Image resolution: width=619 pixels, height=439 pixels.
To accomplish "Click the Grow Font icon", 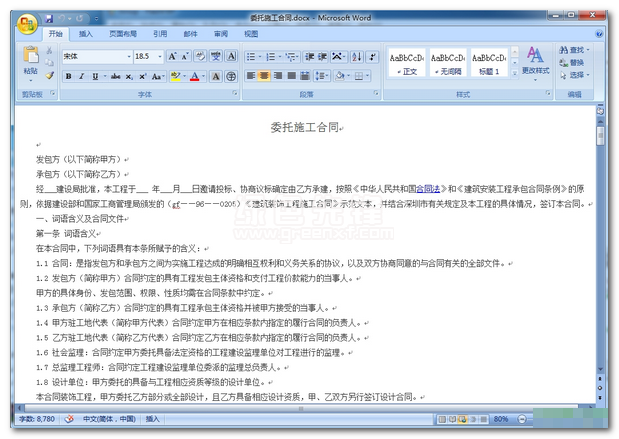I will (173, 57).
